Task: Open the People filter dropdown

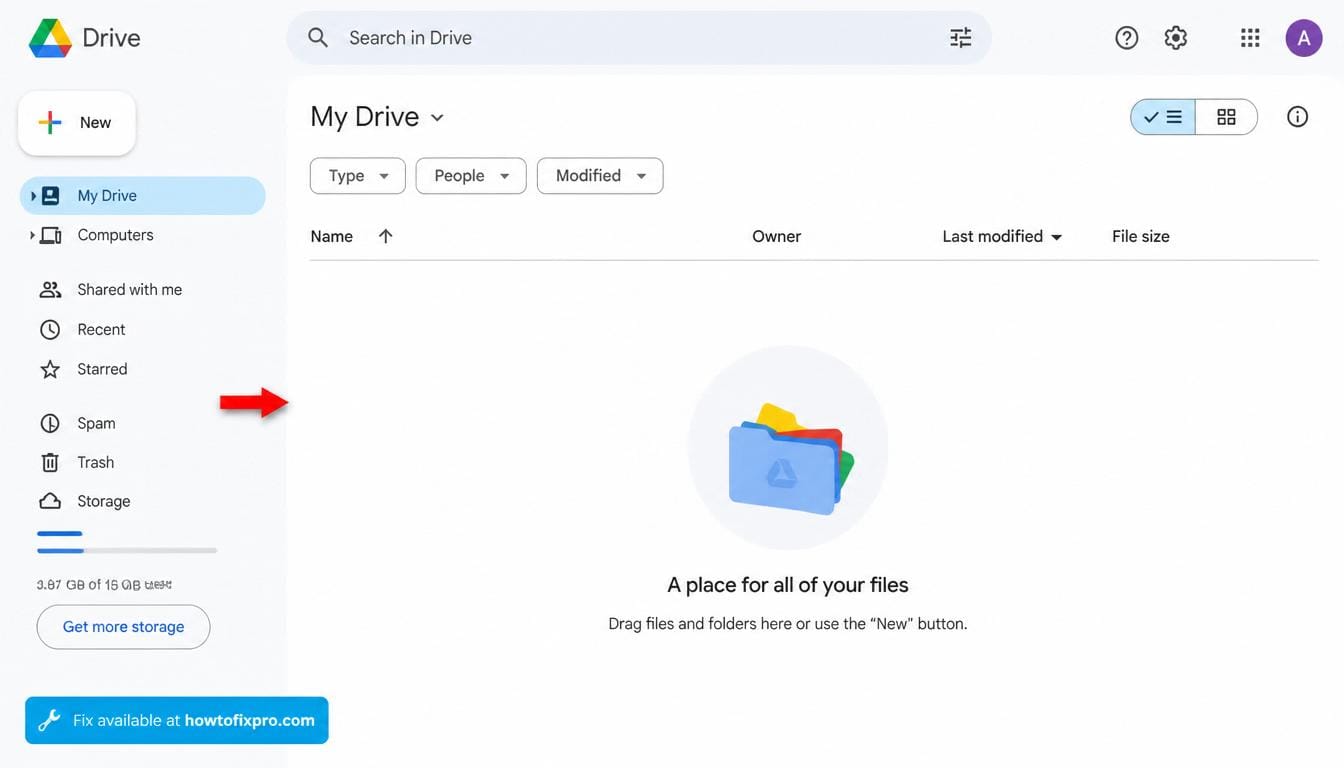Action: pyautogui.click(x=471, y=176)
